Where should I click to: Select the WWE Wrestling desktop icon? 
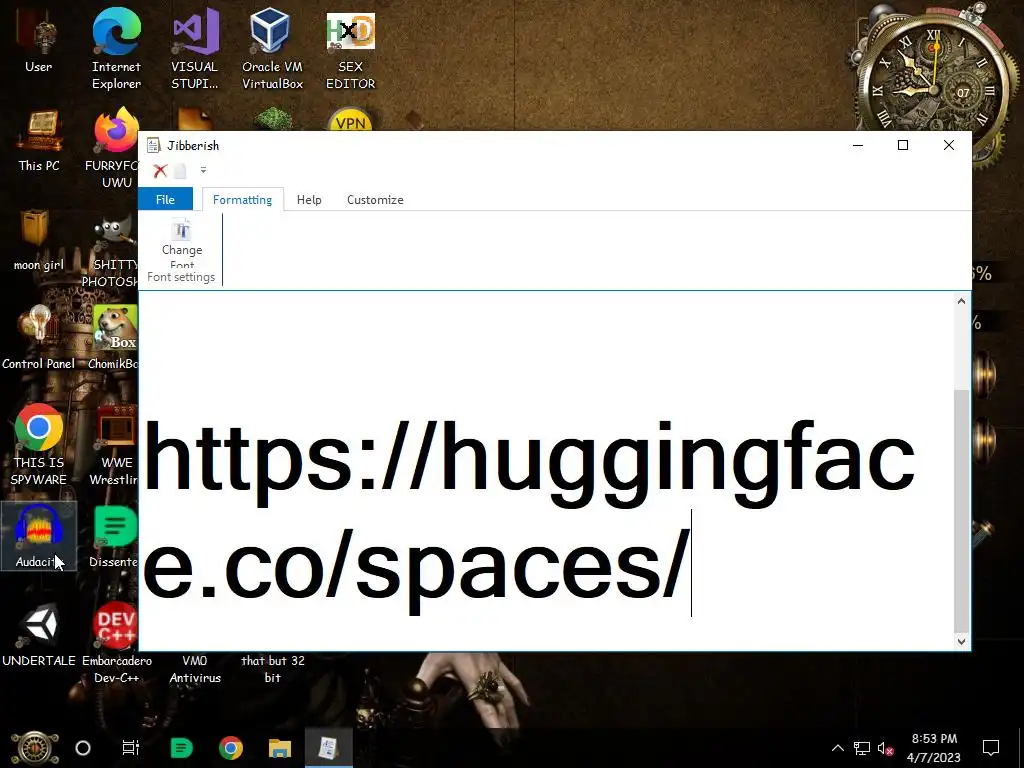tap(114, 446)
